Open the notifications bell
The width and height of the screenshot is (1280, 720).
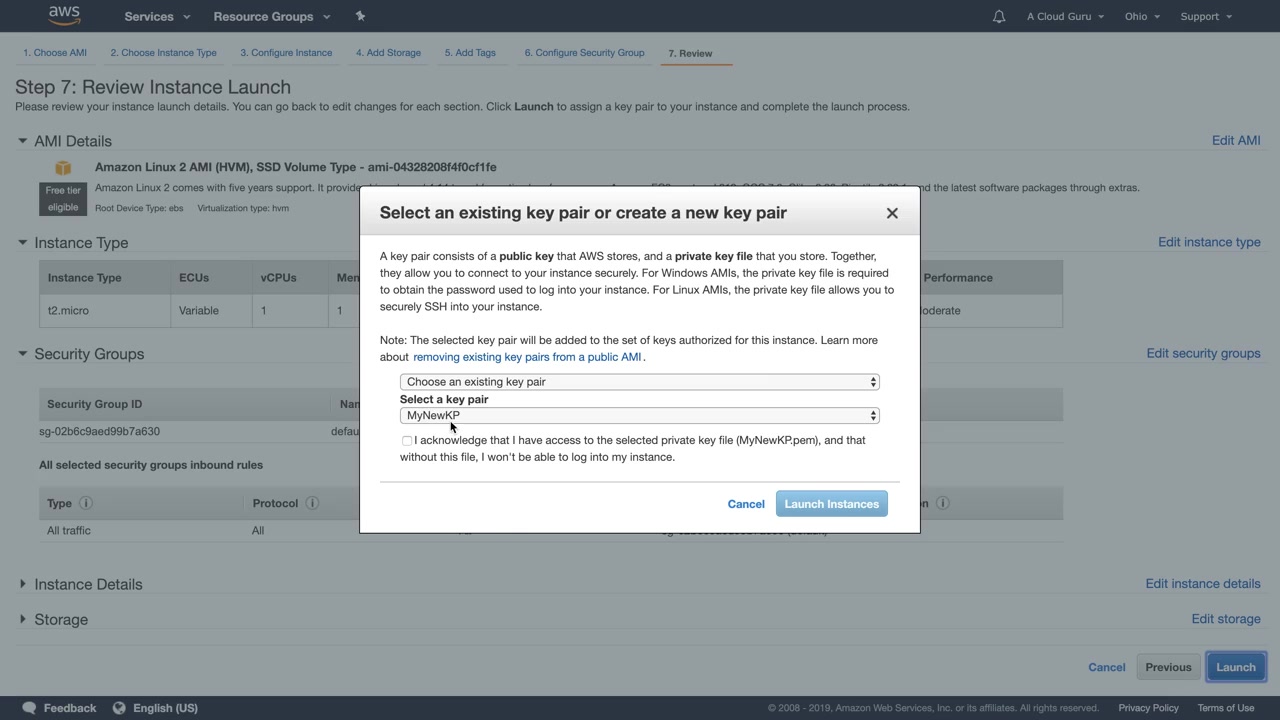click(x=999, y=16)
